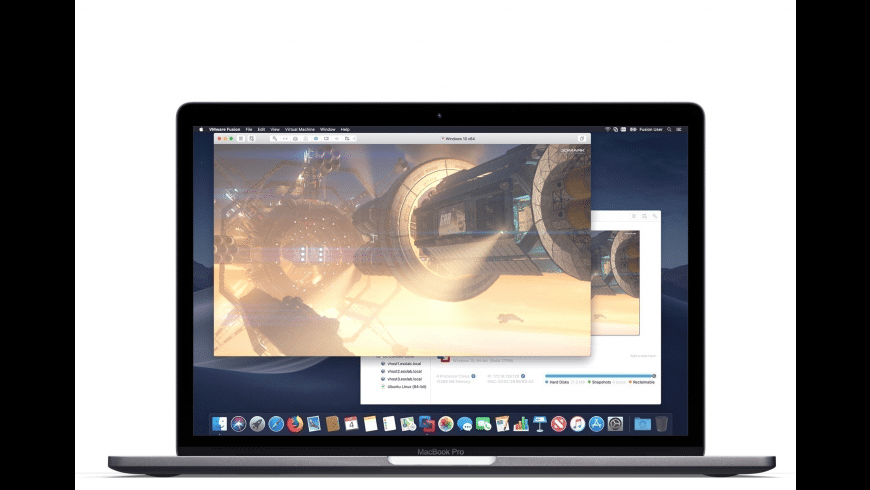Viewport: 870px width, 490px height.
Task: Open the Window menu
Action: (328, 129)
